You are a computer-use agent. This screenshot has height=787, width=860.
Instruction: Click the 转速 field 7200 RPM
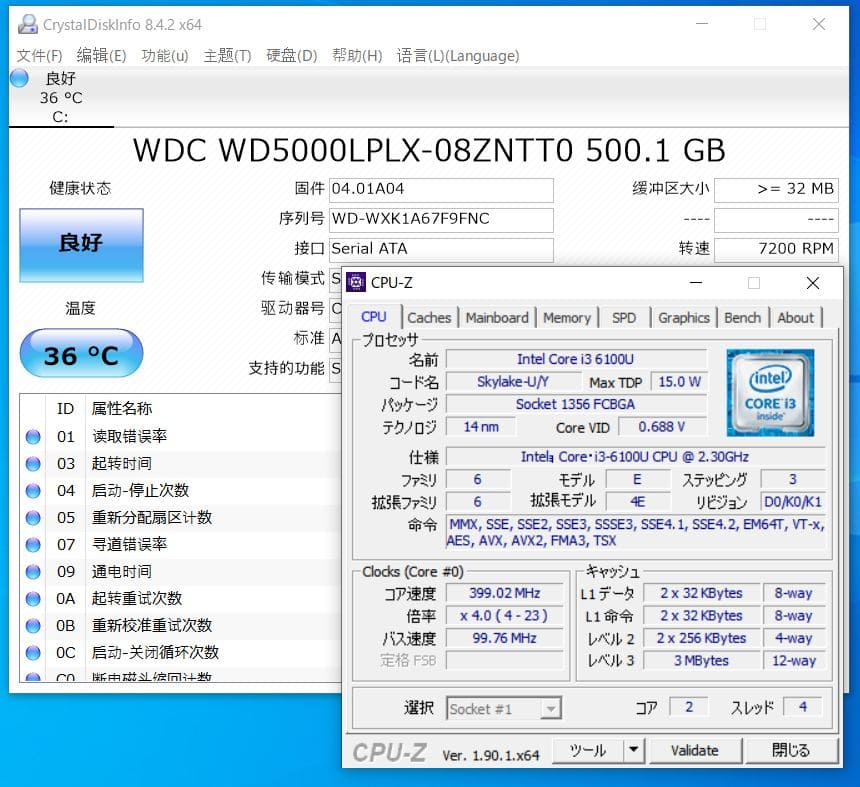[776, 250]
